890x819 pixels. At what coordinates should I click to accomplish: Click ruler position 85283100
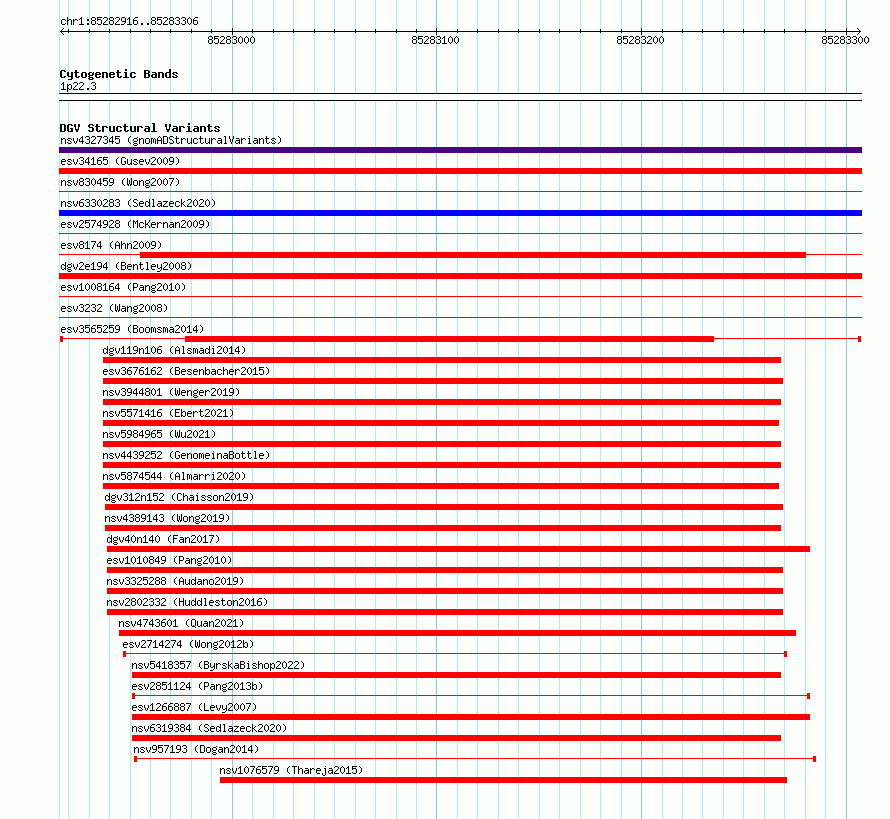(435, 40)
